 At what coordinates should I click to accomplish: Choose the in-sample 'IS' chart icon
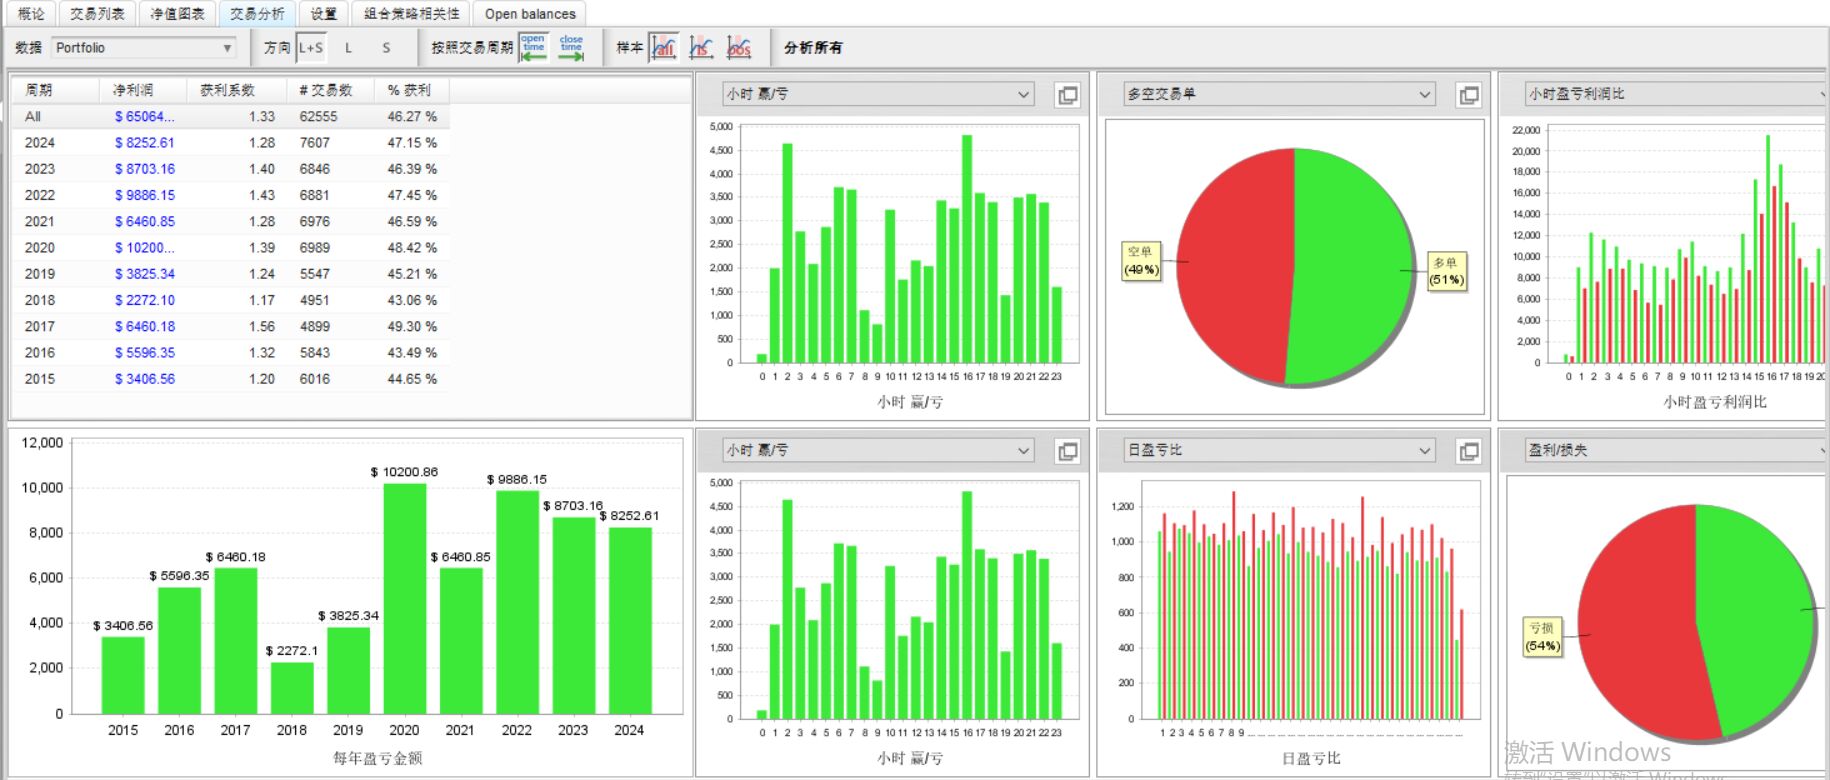701,47
